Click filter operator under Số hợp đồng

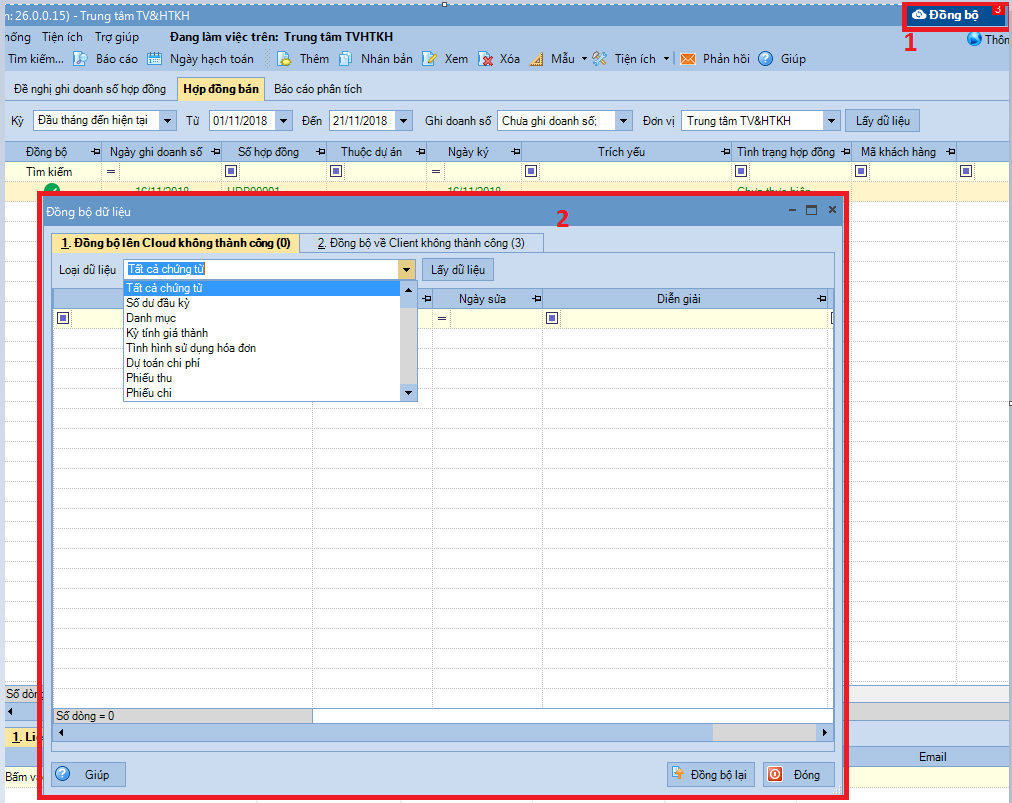[x=231, y=171]
